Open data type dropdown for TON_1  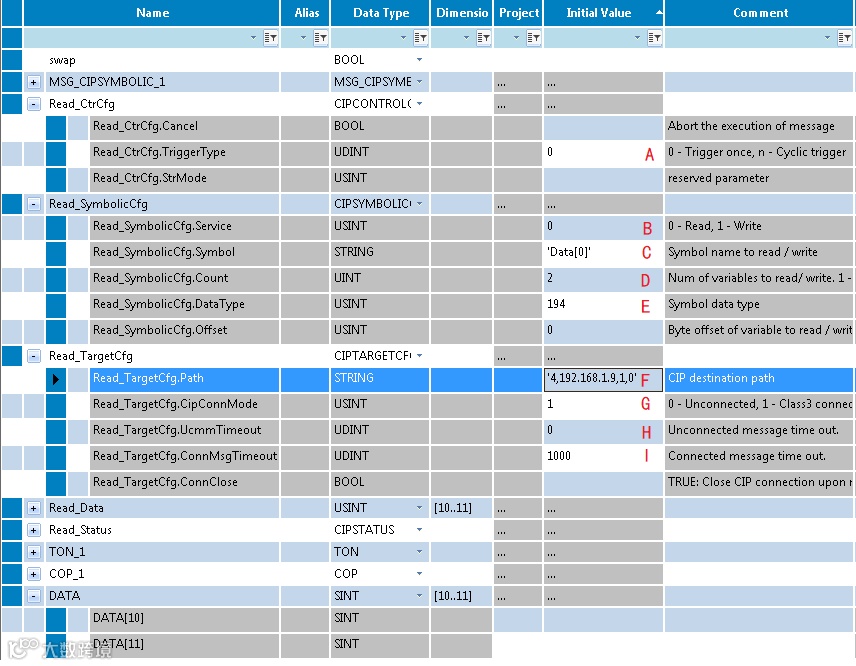click(x=419, y=552)
